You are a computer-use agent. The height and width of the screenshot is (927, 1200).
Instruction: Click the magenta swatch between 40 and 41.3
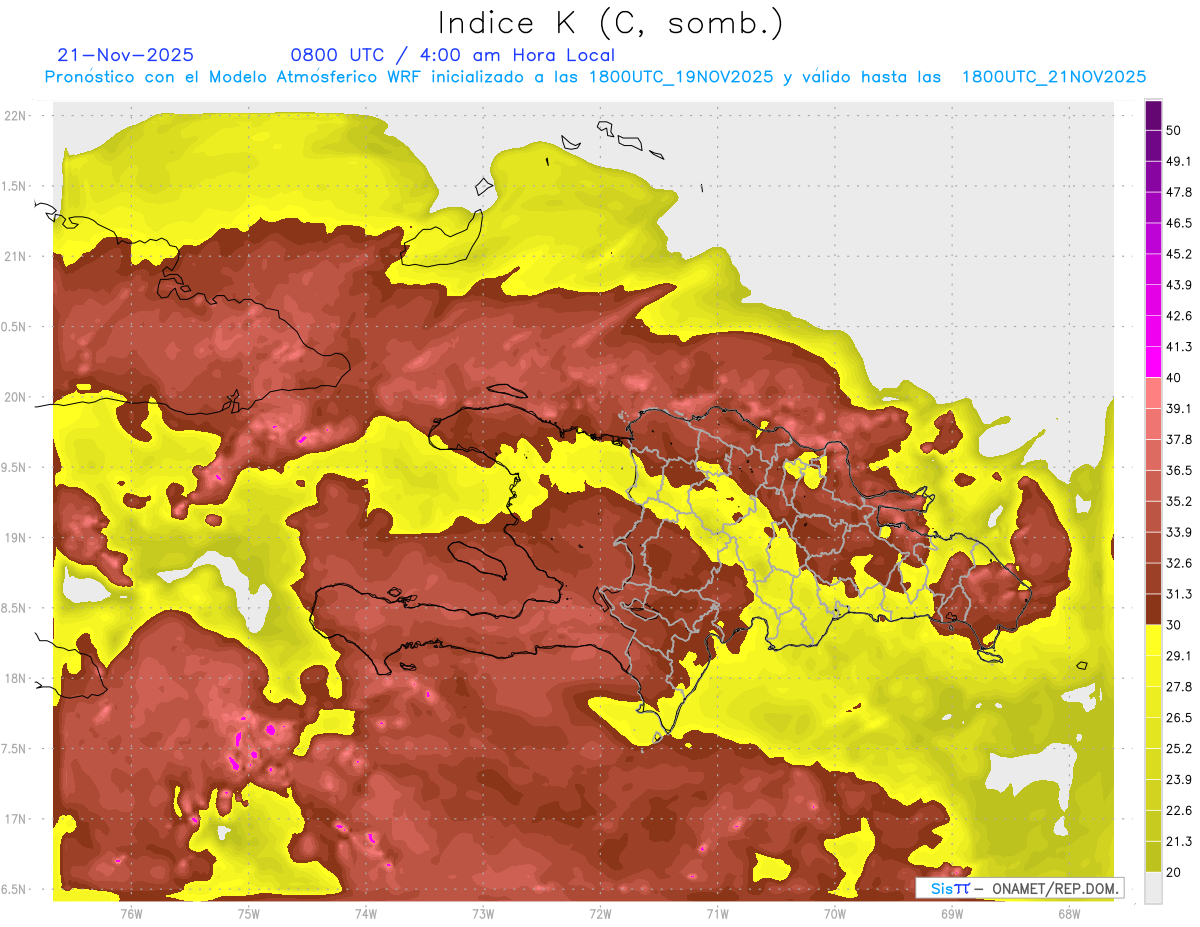(1153, 362)
